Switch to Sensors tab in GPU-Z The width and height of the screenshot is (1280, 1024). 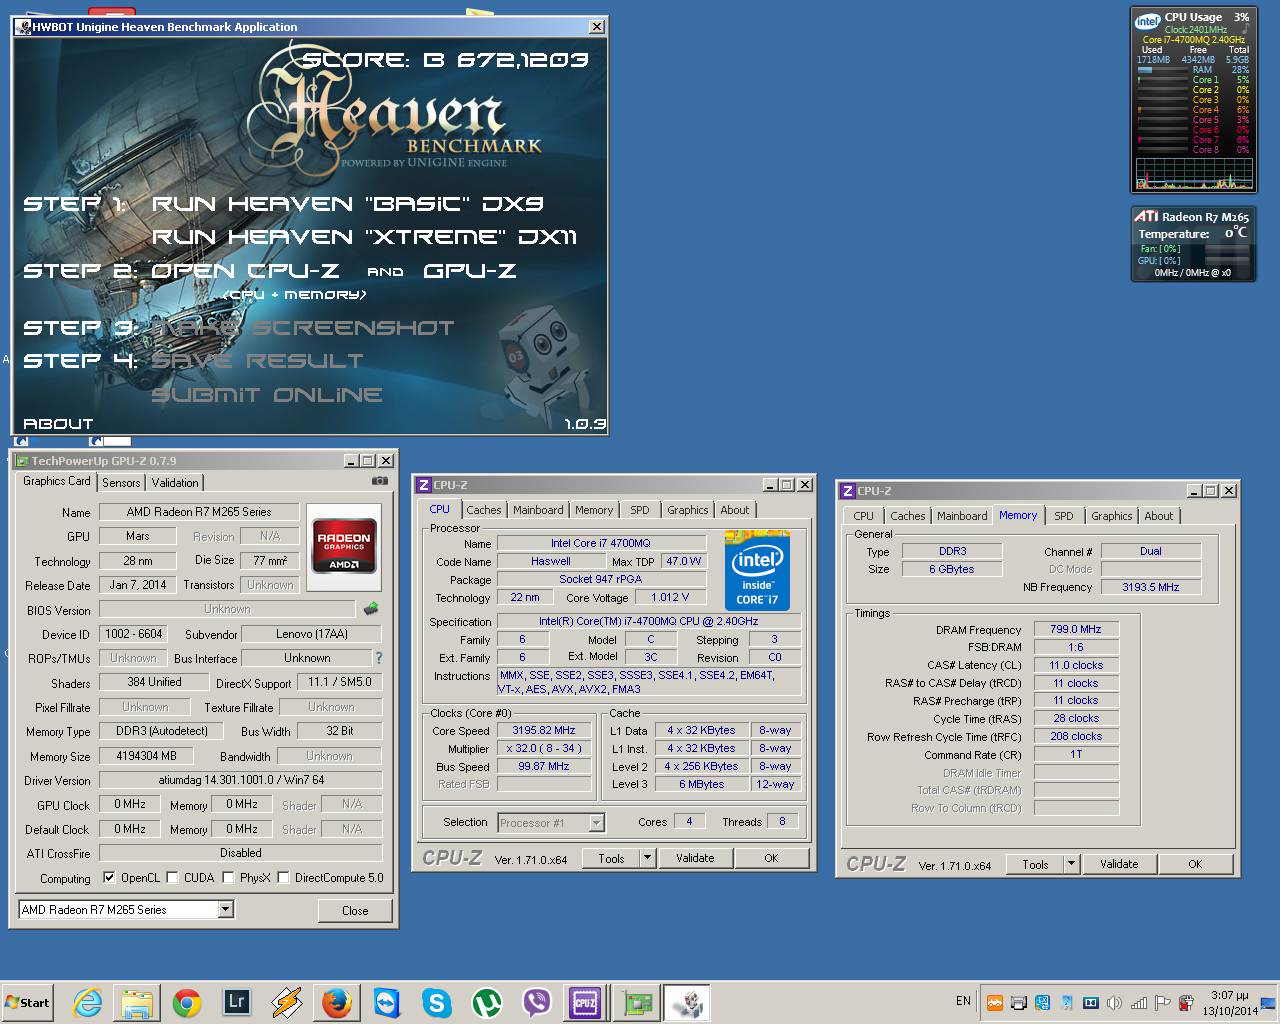click(x=121, y=483)
